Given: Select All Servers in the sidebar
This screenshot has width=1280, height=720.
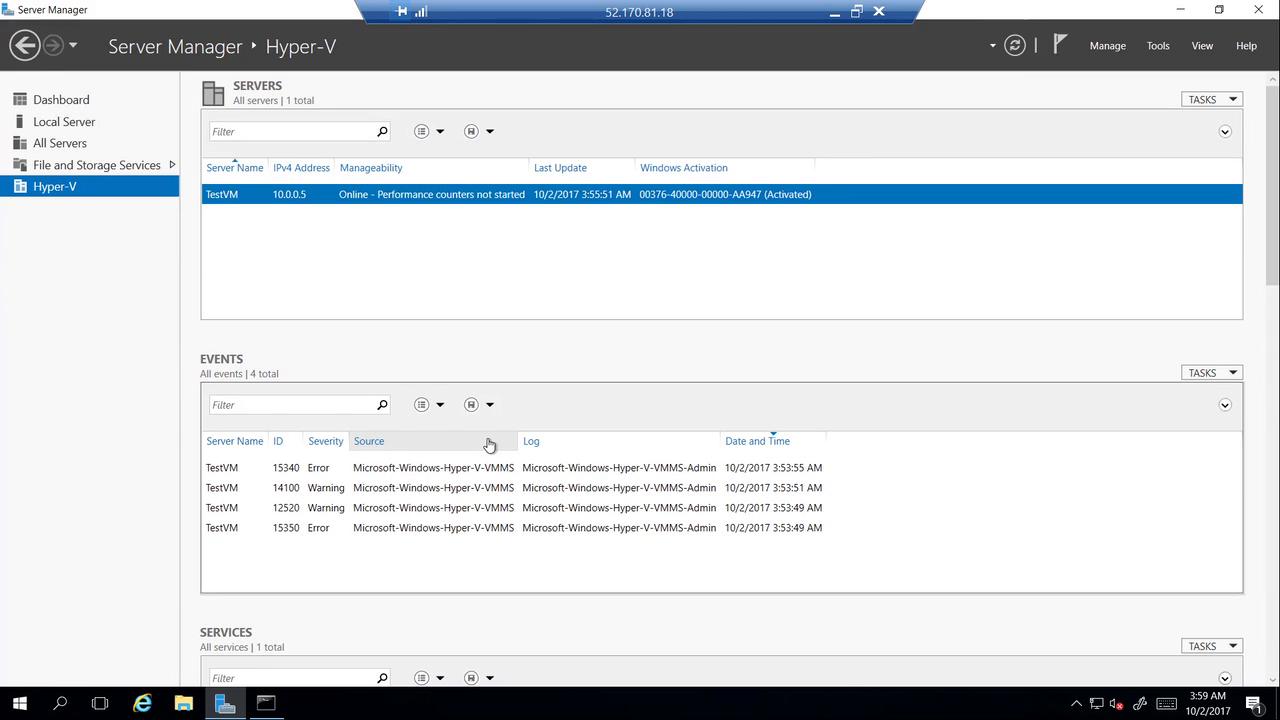Looking at the screenshot, I should pos(60,143).
